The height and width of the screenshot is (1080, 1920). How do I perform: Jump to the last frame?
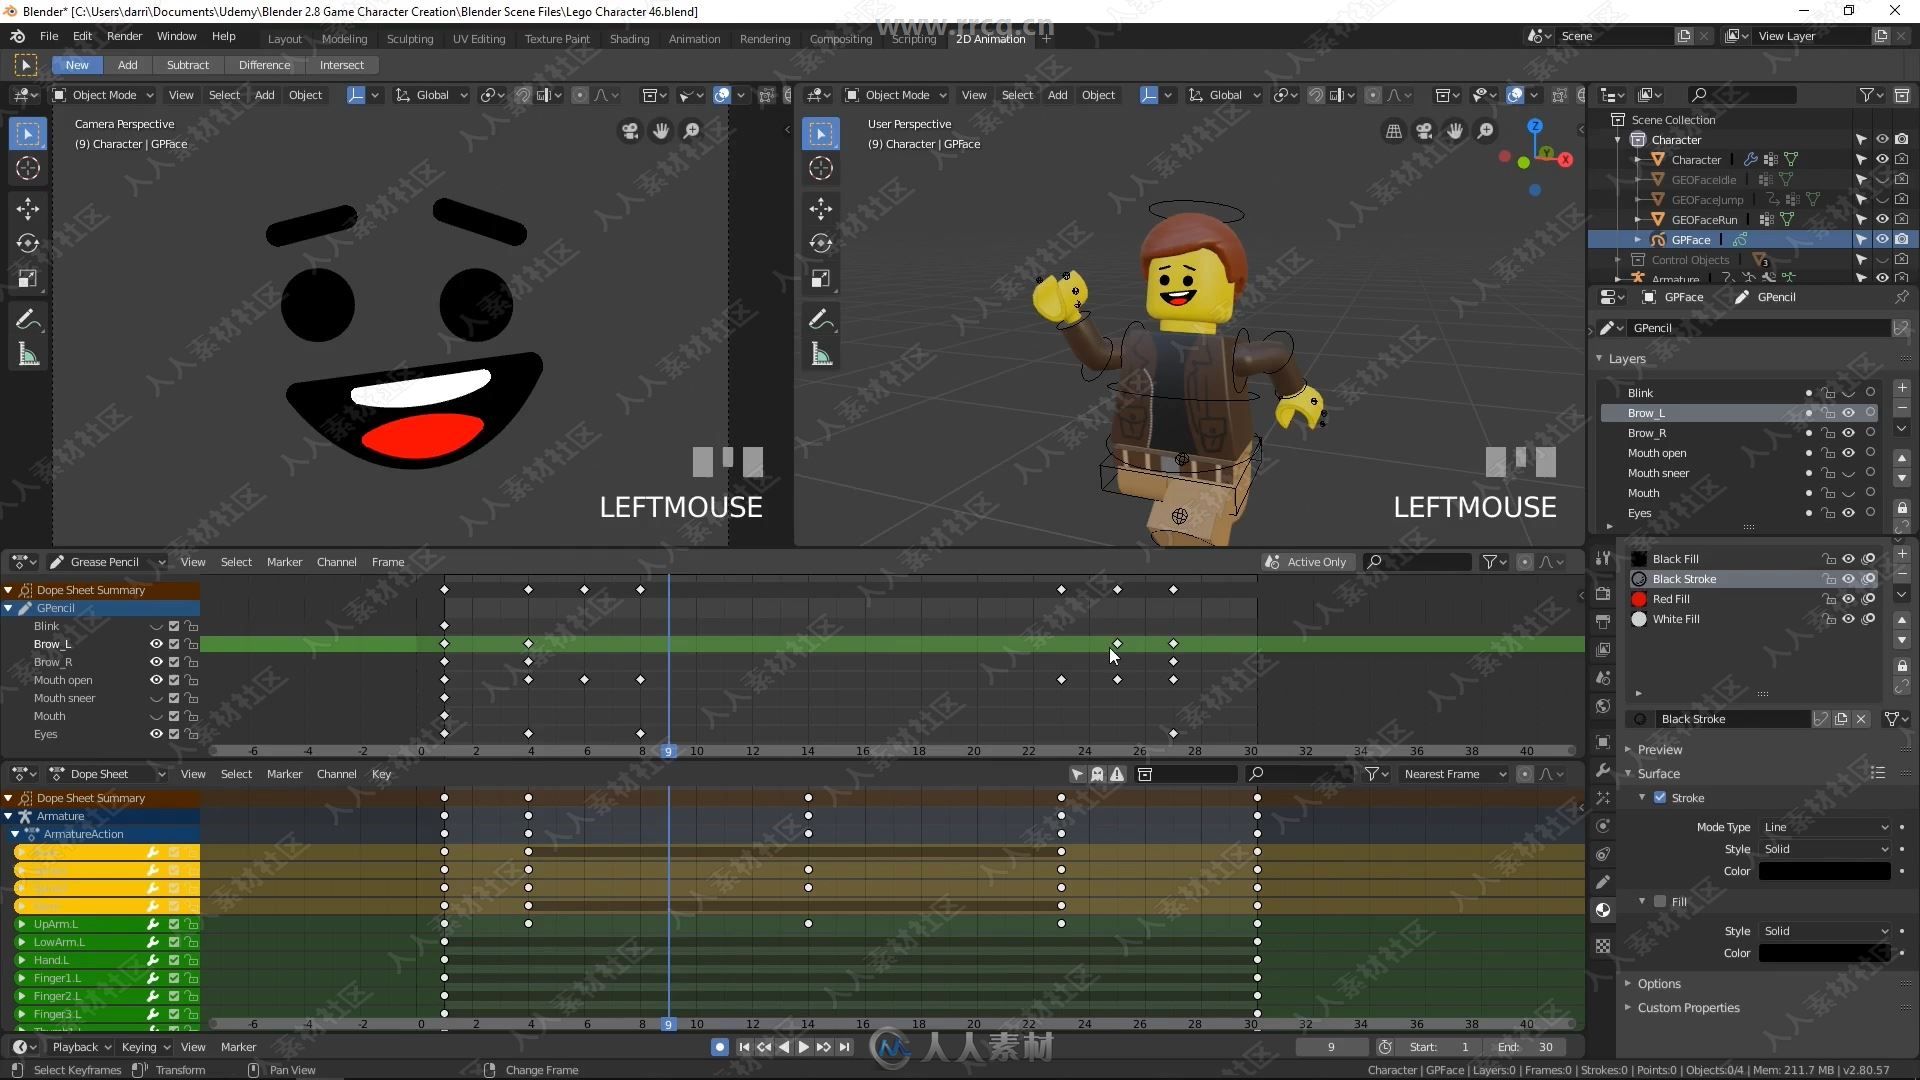[x=845, y=1047]
